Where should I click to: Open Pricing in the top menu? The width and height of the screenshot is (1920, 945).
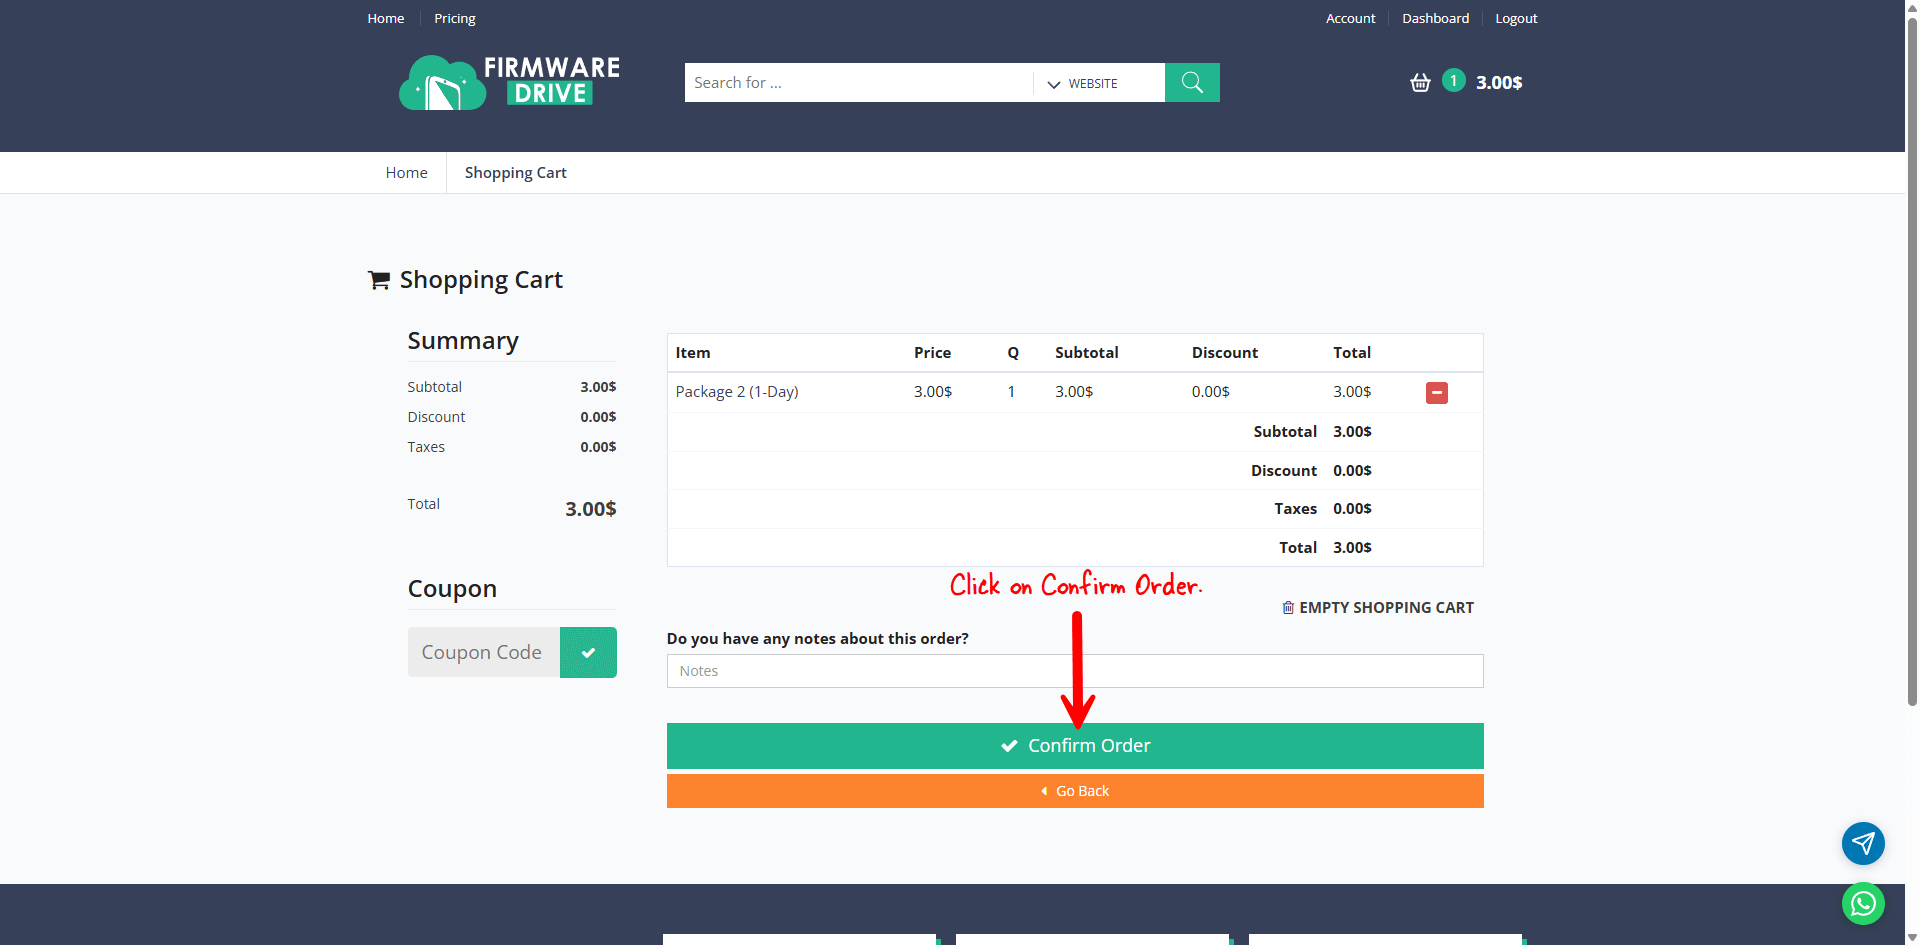click(454, 18)
